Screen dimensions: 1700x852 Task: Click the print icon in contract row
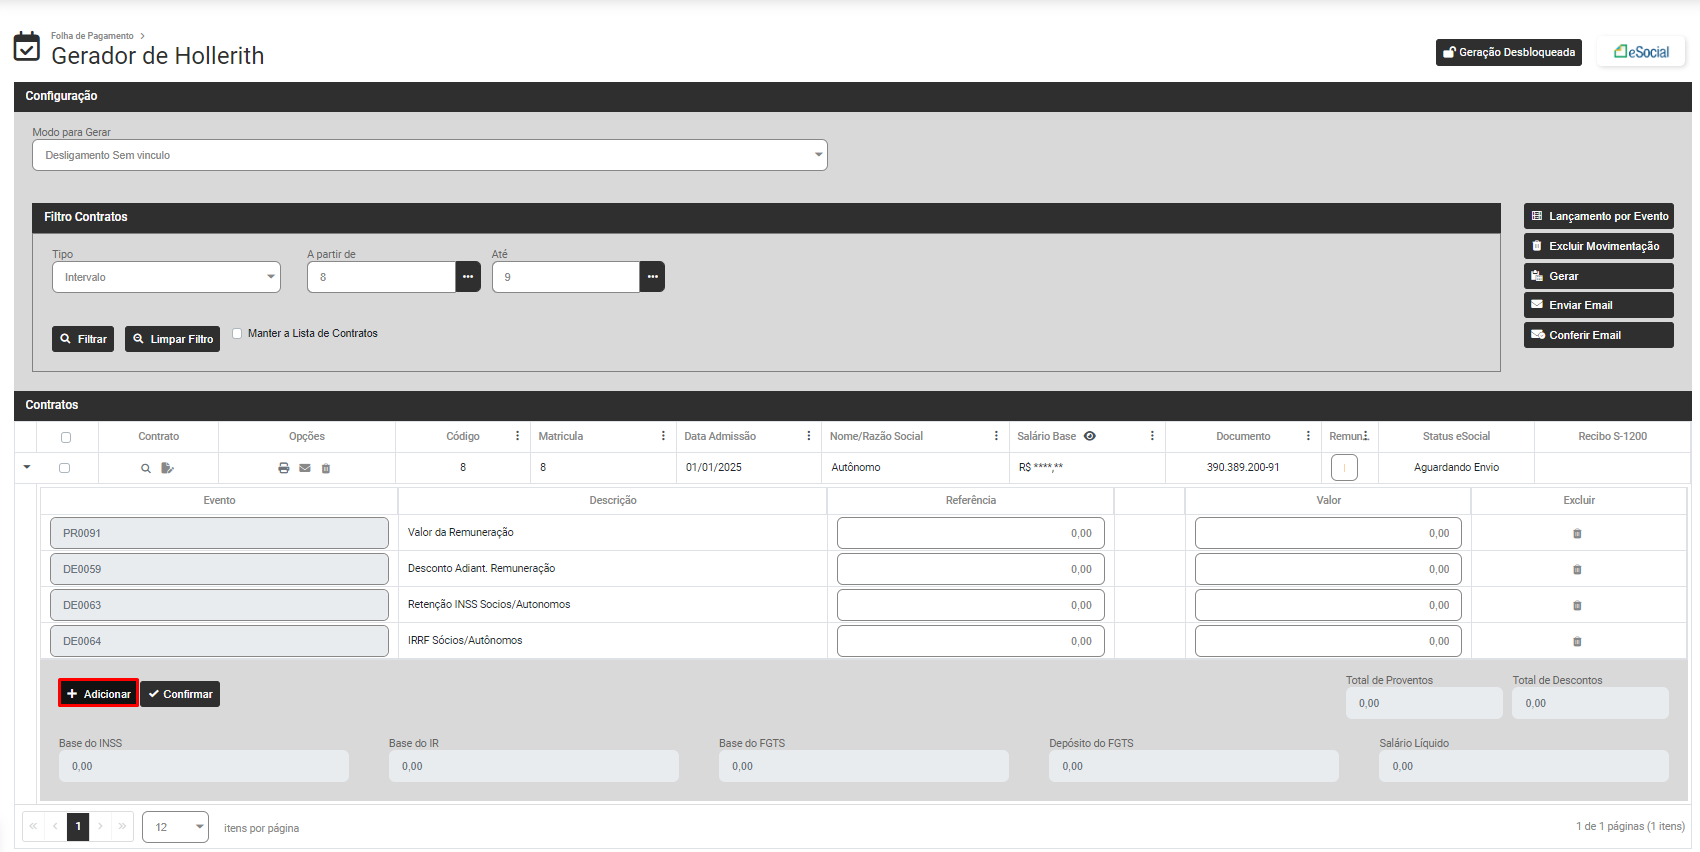(284, 468)
